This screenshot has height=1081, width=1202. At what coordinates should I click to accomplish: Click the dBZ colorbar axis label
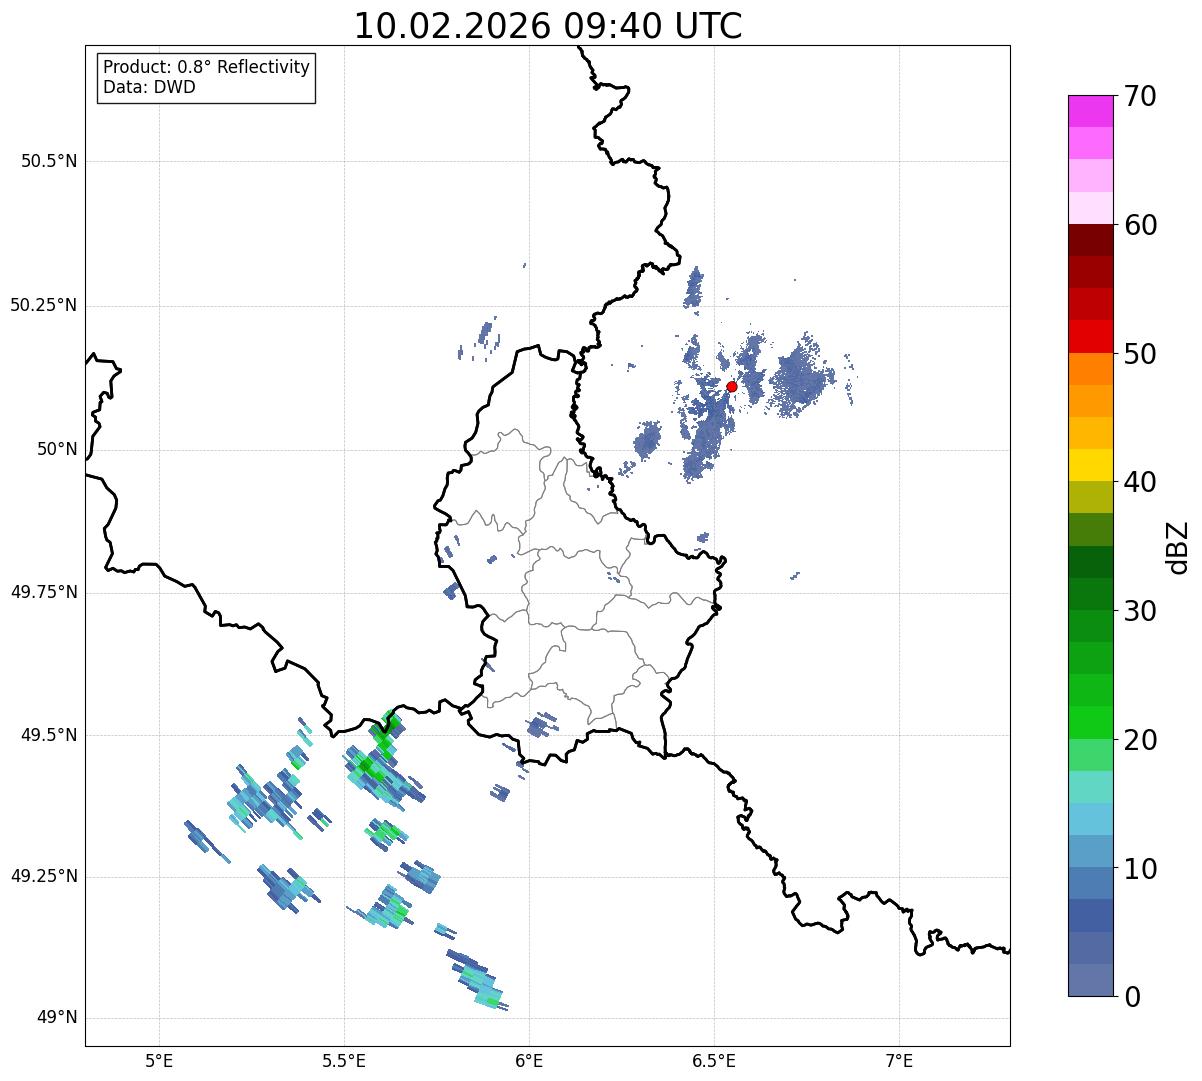click(1178, 547)
